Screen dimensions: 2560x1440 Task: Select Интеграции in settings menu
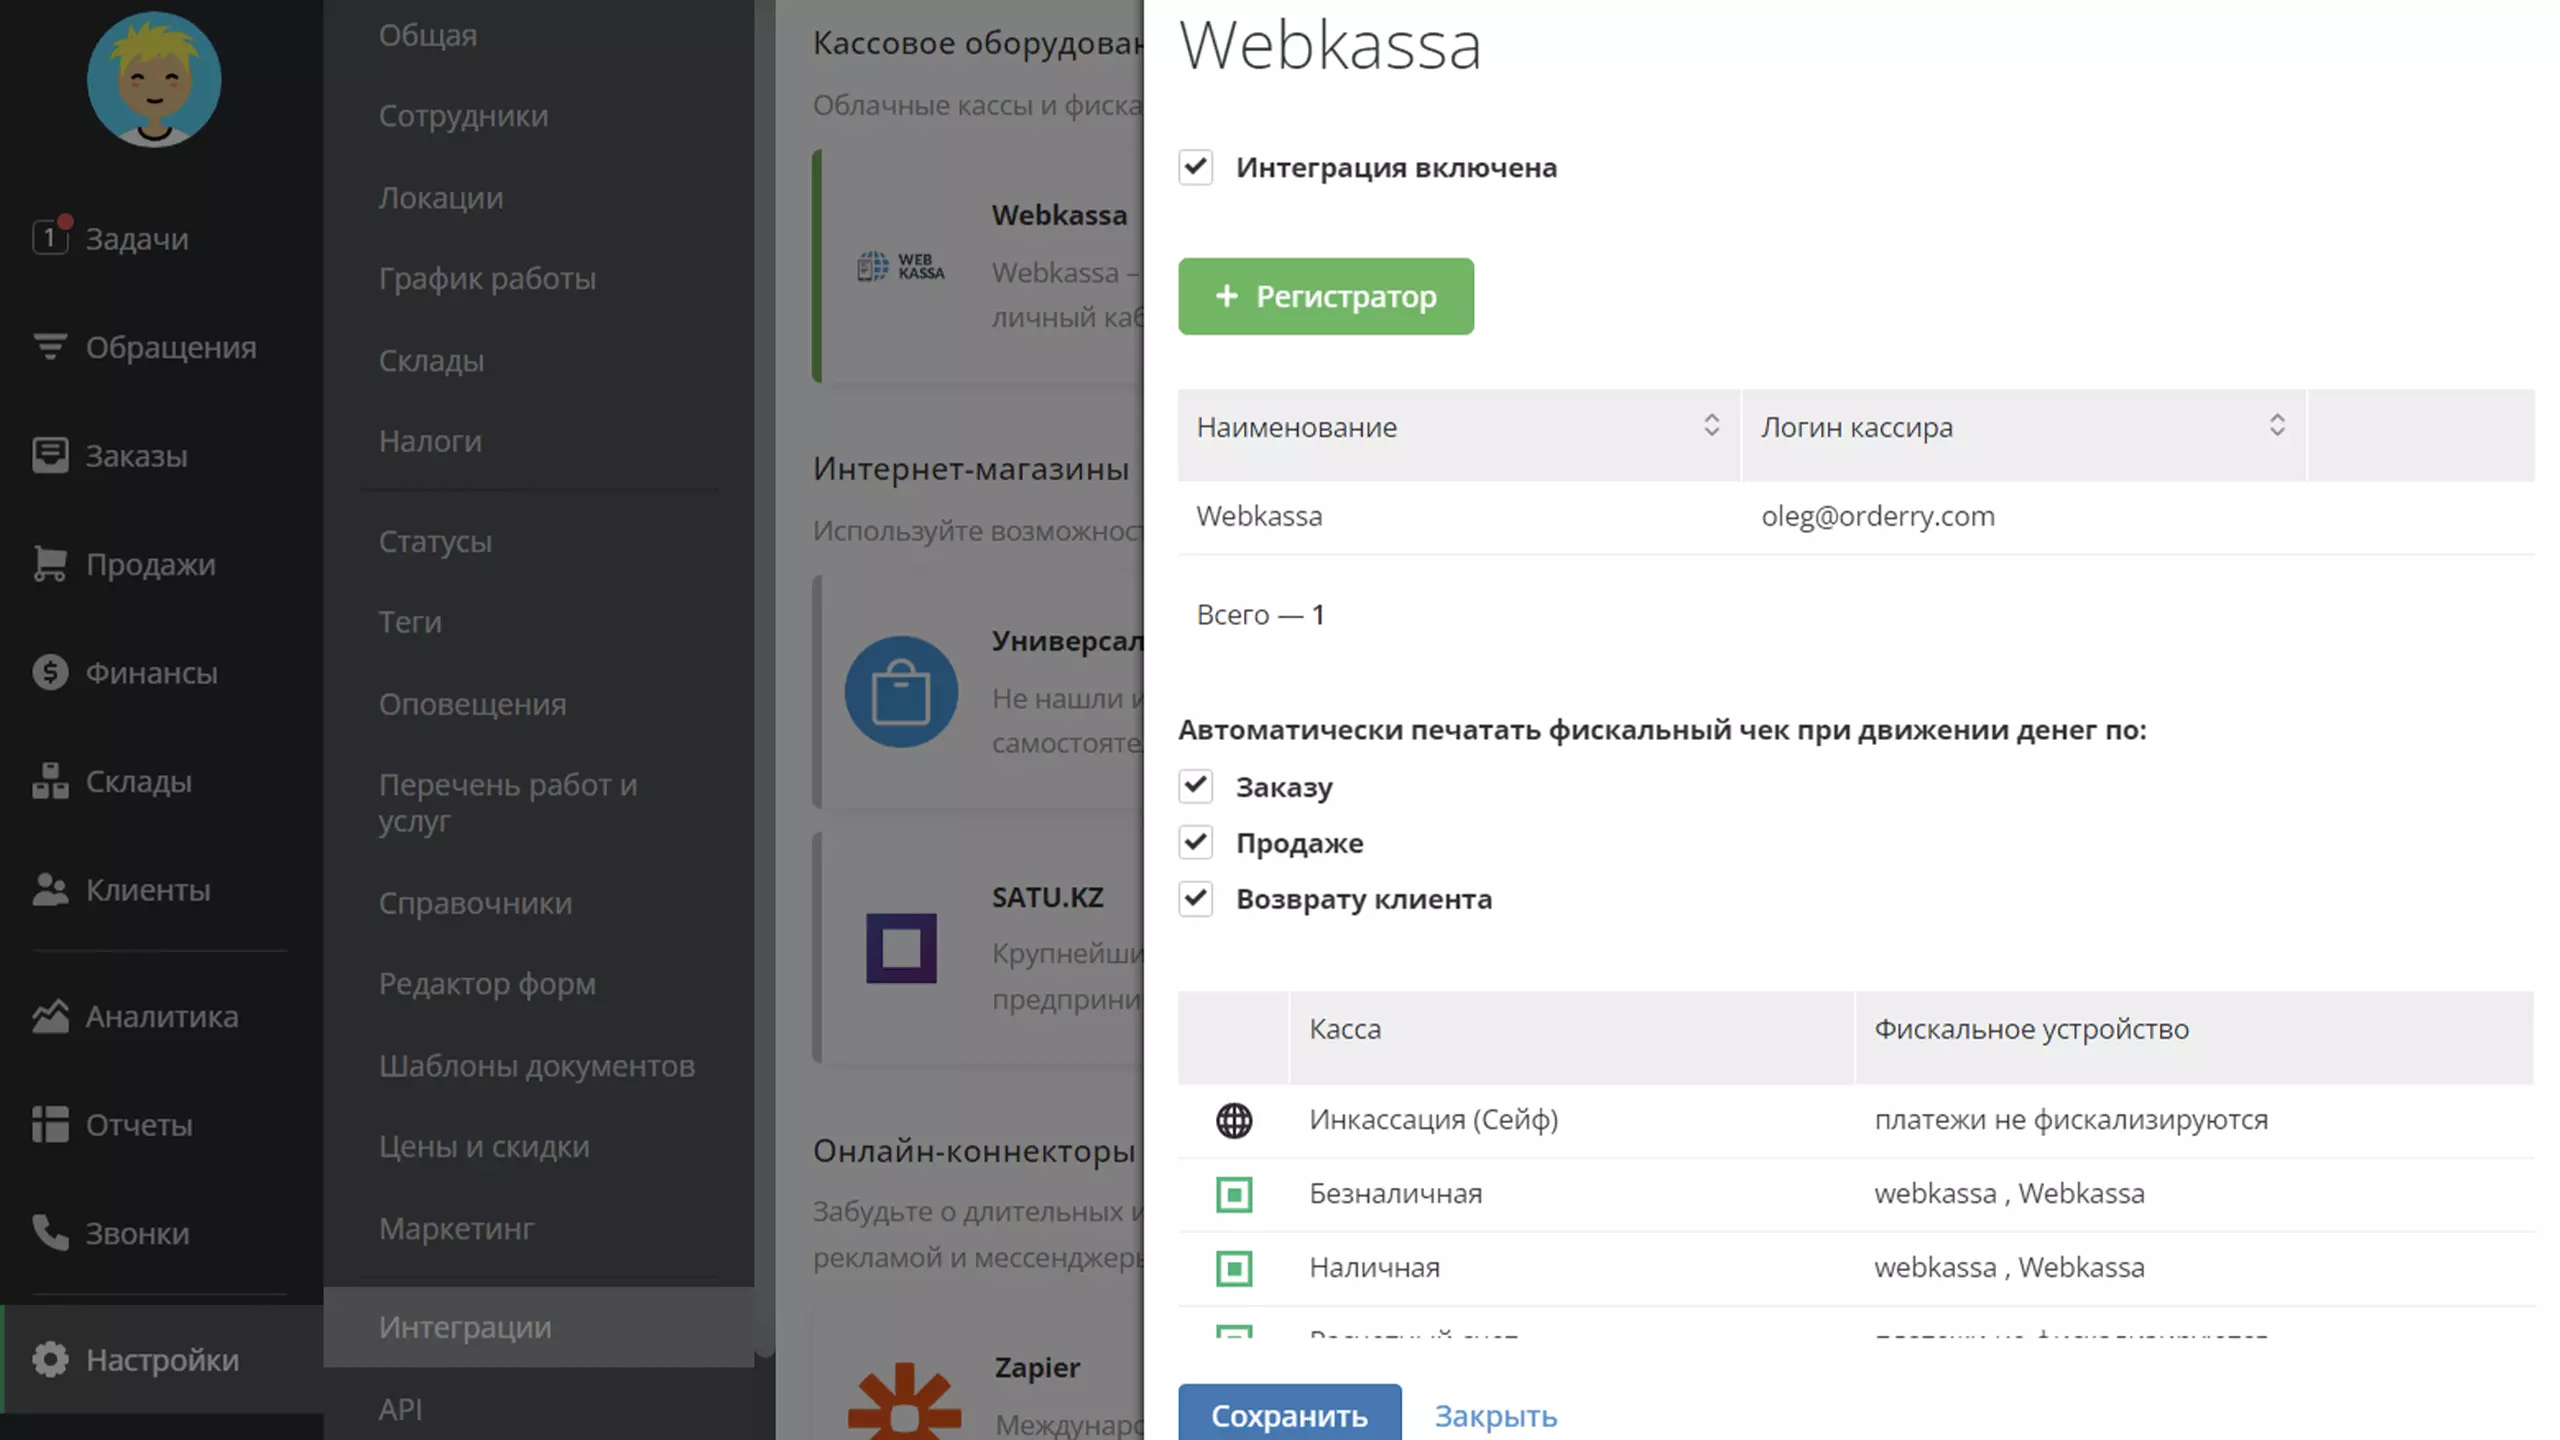[538, 1327]
